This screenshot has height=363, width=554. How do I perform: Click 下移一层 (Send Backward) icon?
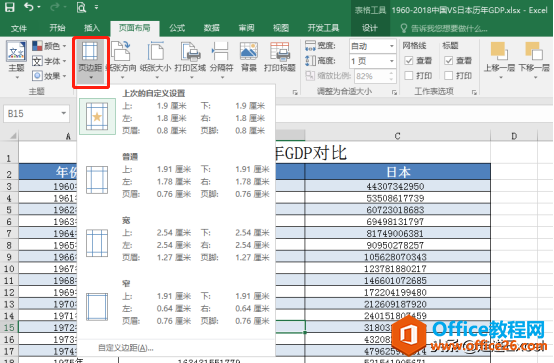tap(534, 60)
